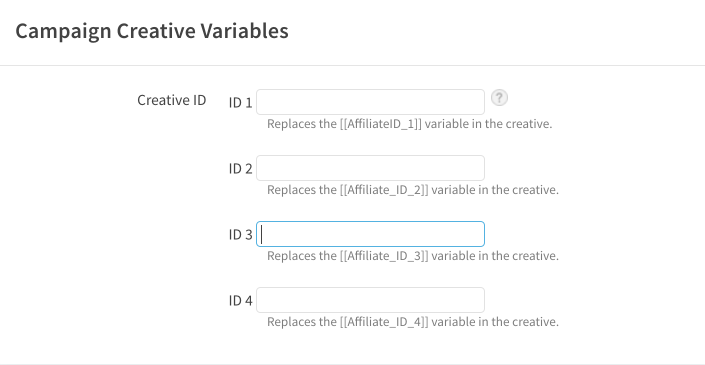Click the [[Affiliate_ID_2]] variable text
This screenshot has width=705, height=365.
pos(384,190)
